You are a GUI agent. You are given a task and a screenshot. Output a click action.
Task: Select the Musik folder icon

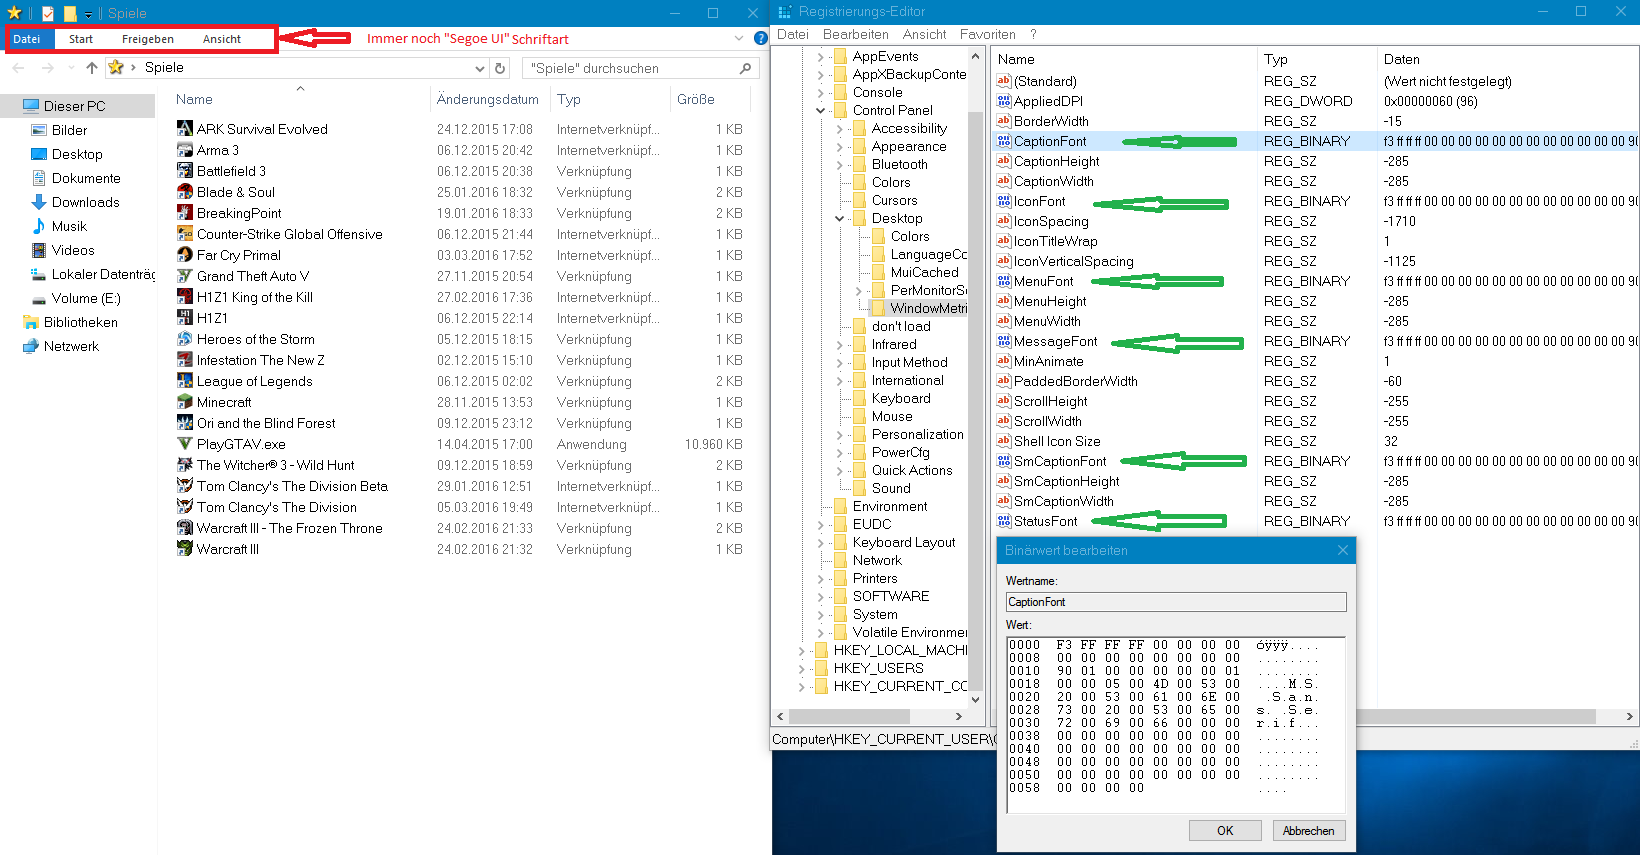coord(39,225)
